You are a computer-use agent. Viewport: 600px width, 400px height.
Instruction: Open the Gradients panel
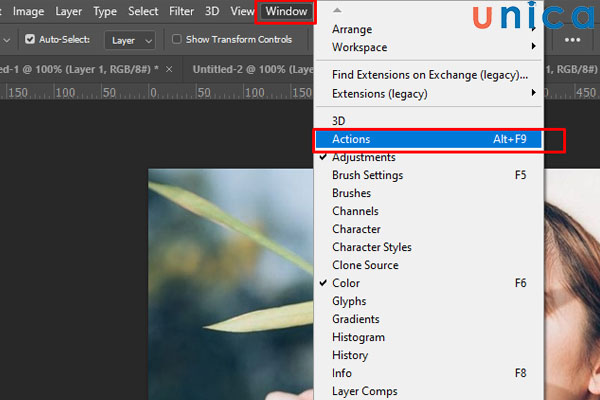tap(429, 319)
